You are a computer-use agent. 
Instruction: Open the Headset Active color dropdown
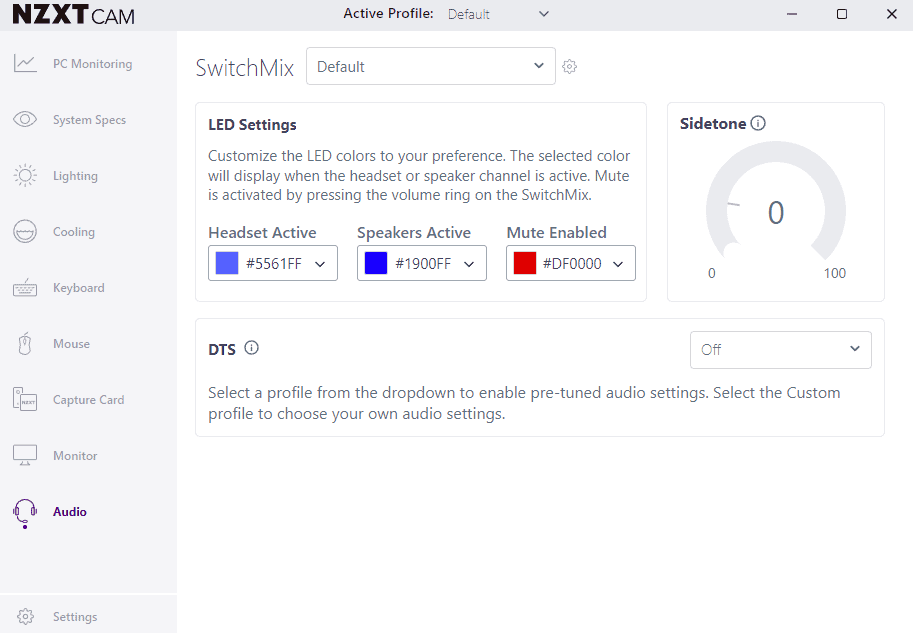(x=273, y=264)
